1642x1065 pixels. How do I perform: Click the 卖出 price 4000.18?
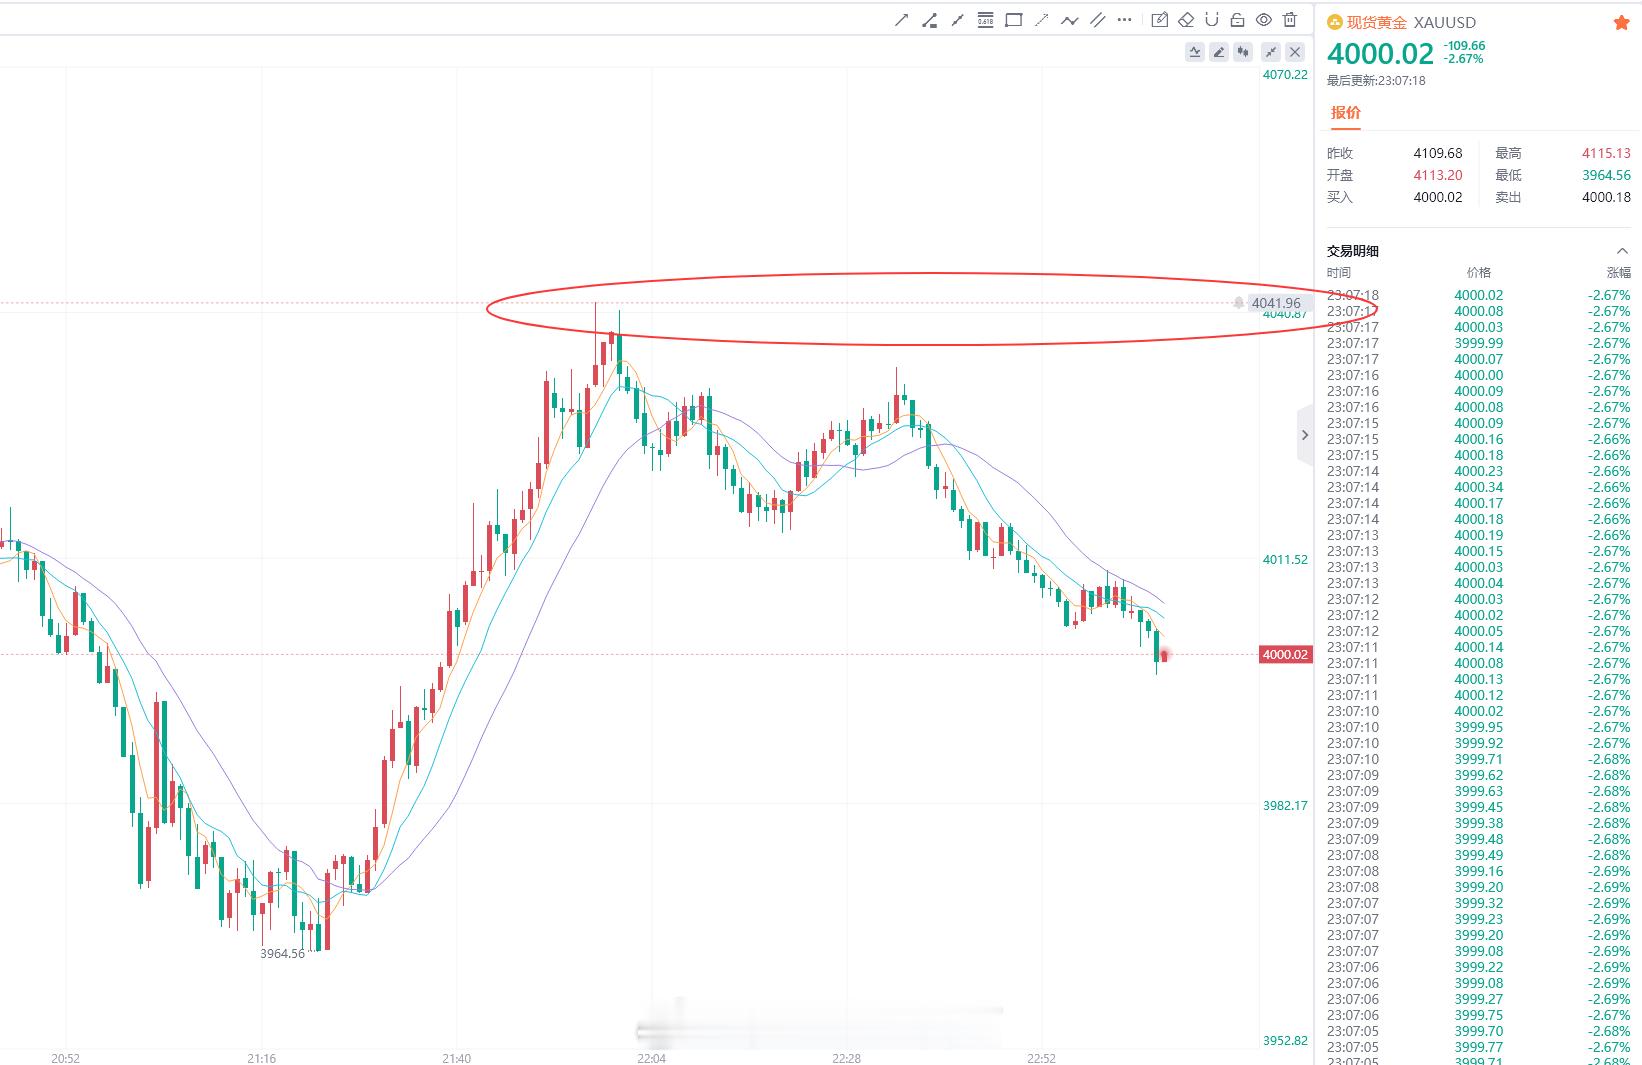pyautogui.click(x=1606, y=197)
